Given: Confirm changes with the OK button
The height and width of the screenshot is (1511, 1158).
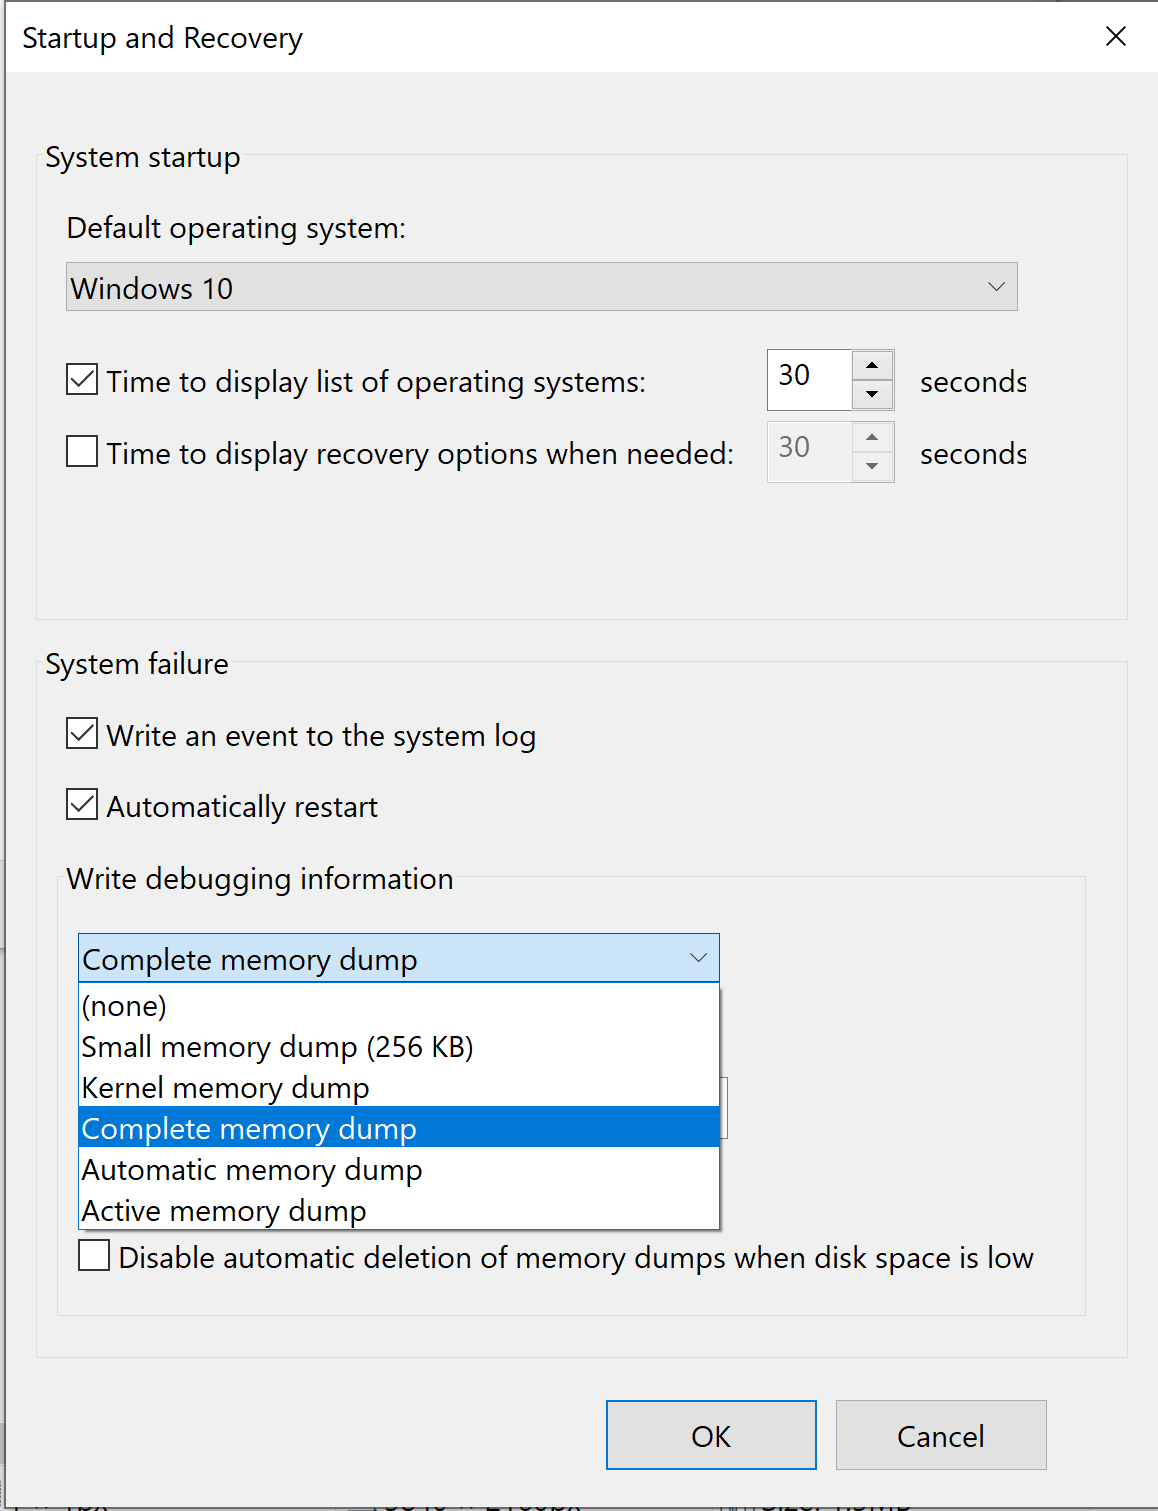Looking at the screenshot, I should coord(711,1435).
